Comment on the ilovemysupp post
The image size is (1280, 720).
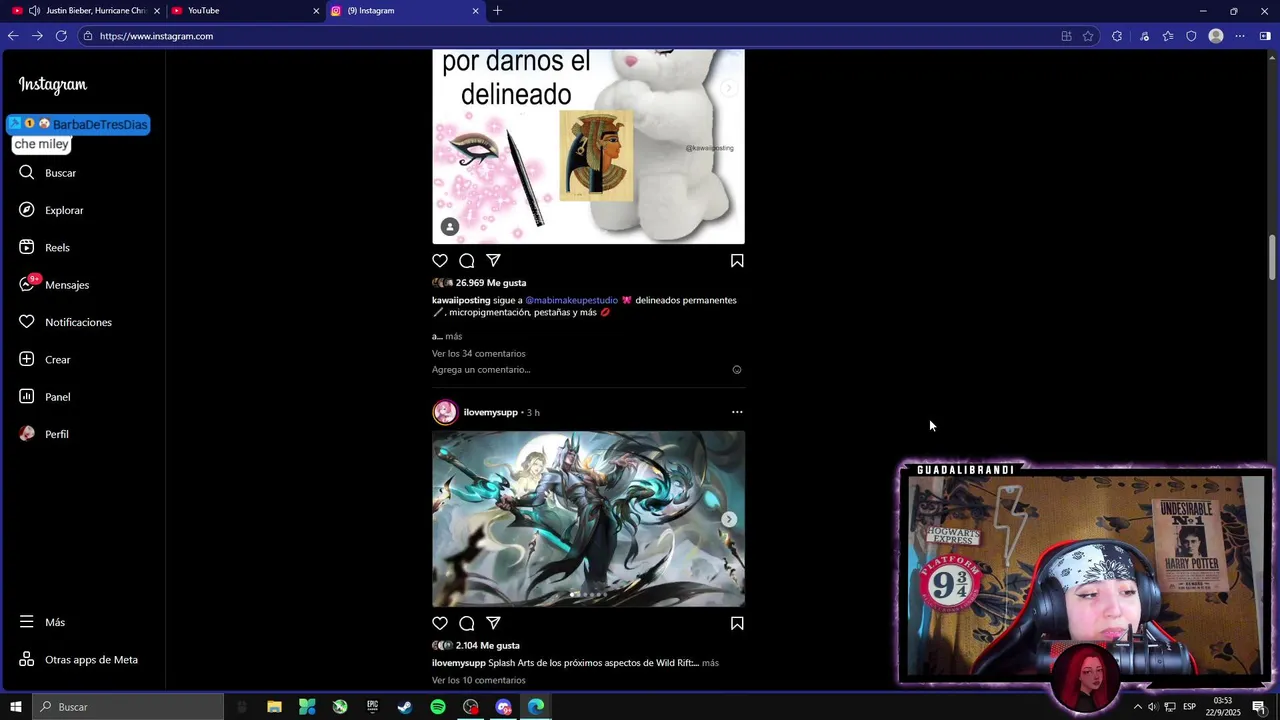467,623
